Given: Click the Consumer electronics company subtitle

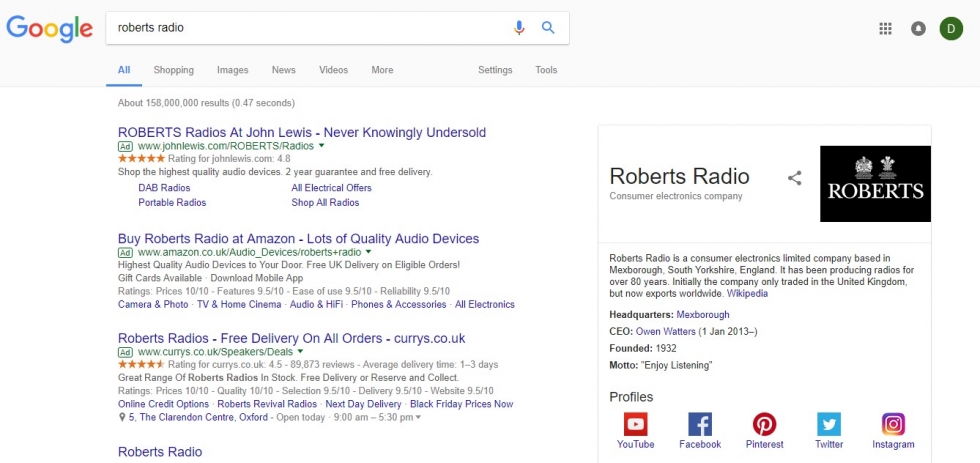Looking at the screenshot, I should (x=676, y=196).
